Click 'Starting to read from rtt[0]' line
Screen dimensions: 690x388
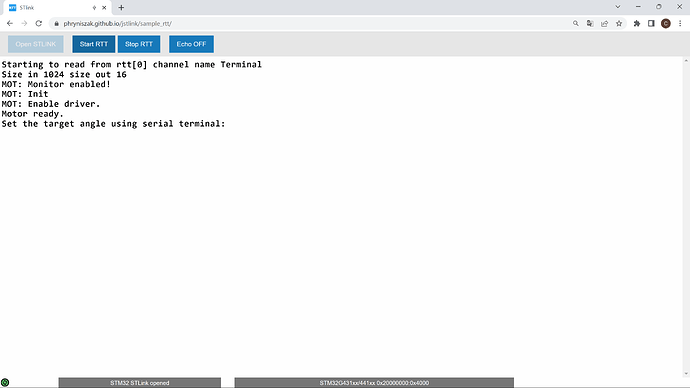coord(132,65)
